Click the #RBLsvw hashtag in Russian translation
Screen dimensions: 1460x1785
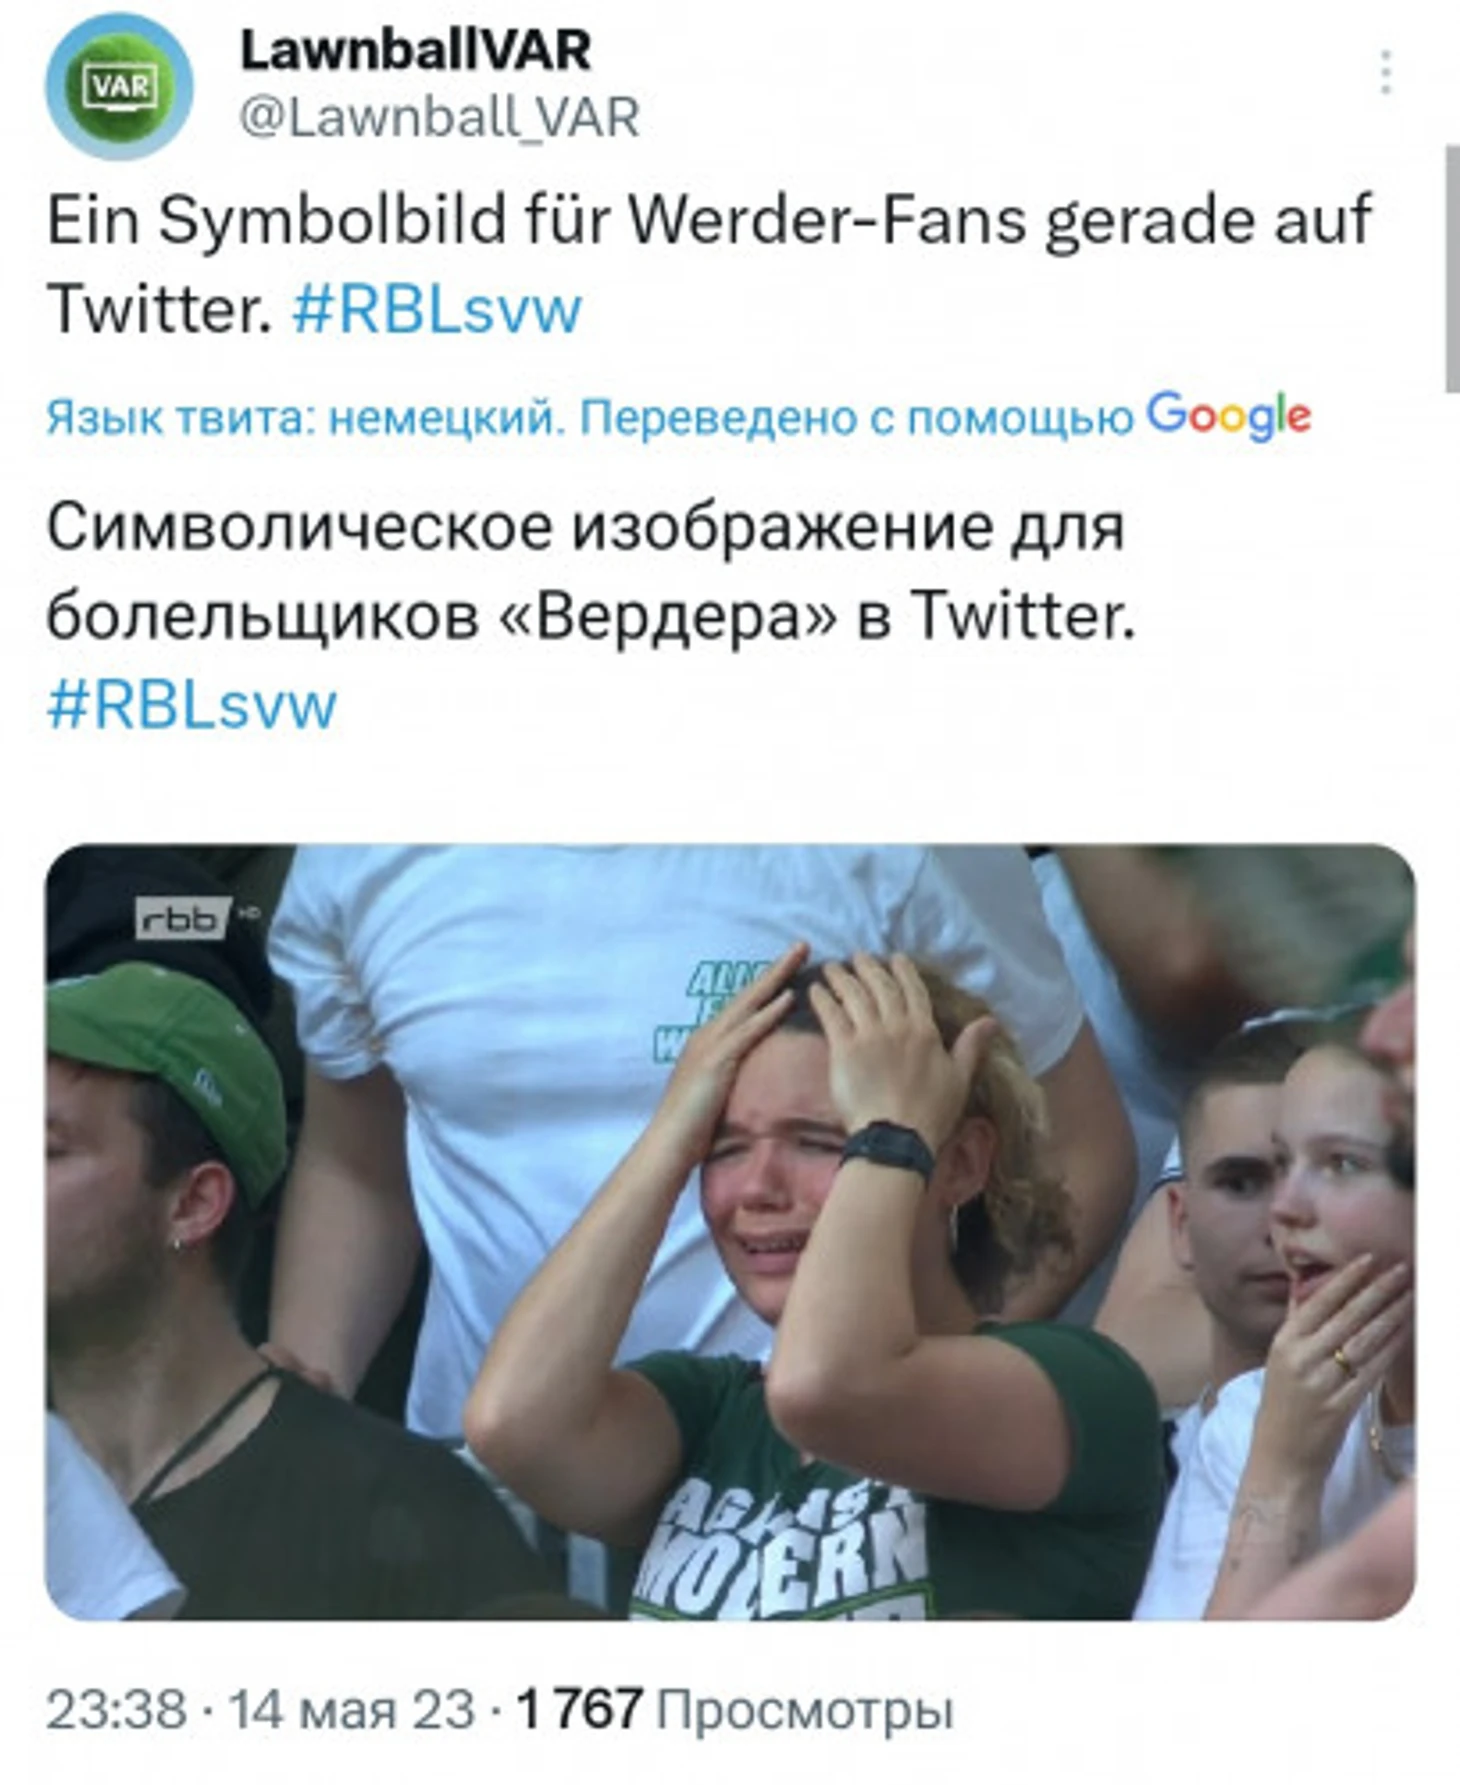pos(192,706)
